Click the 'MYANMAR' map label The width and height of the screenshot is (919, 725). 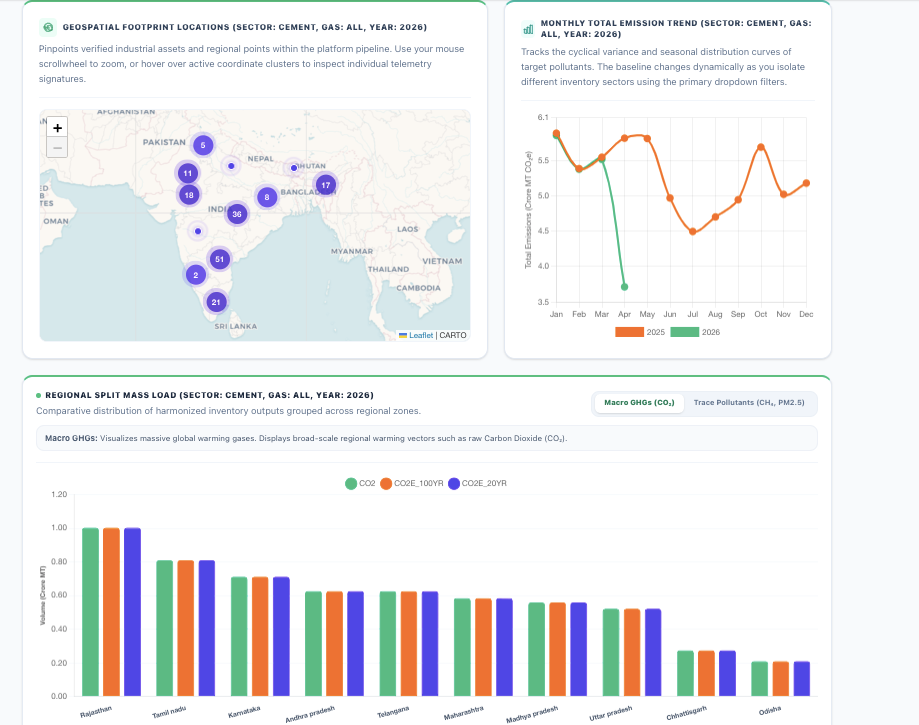pos(352,251)
